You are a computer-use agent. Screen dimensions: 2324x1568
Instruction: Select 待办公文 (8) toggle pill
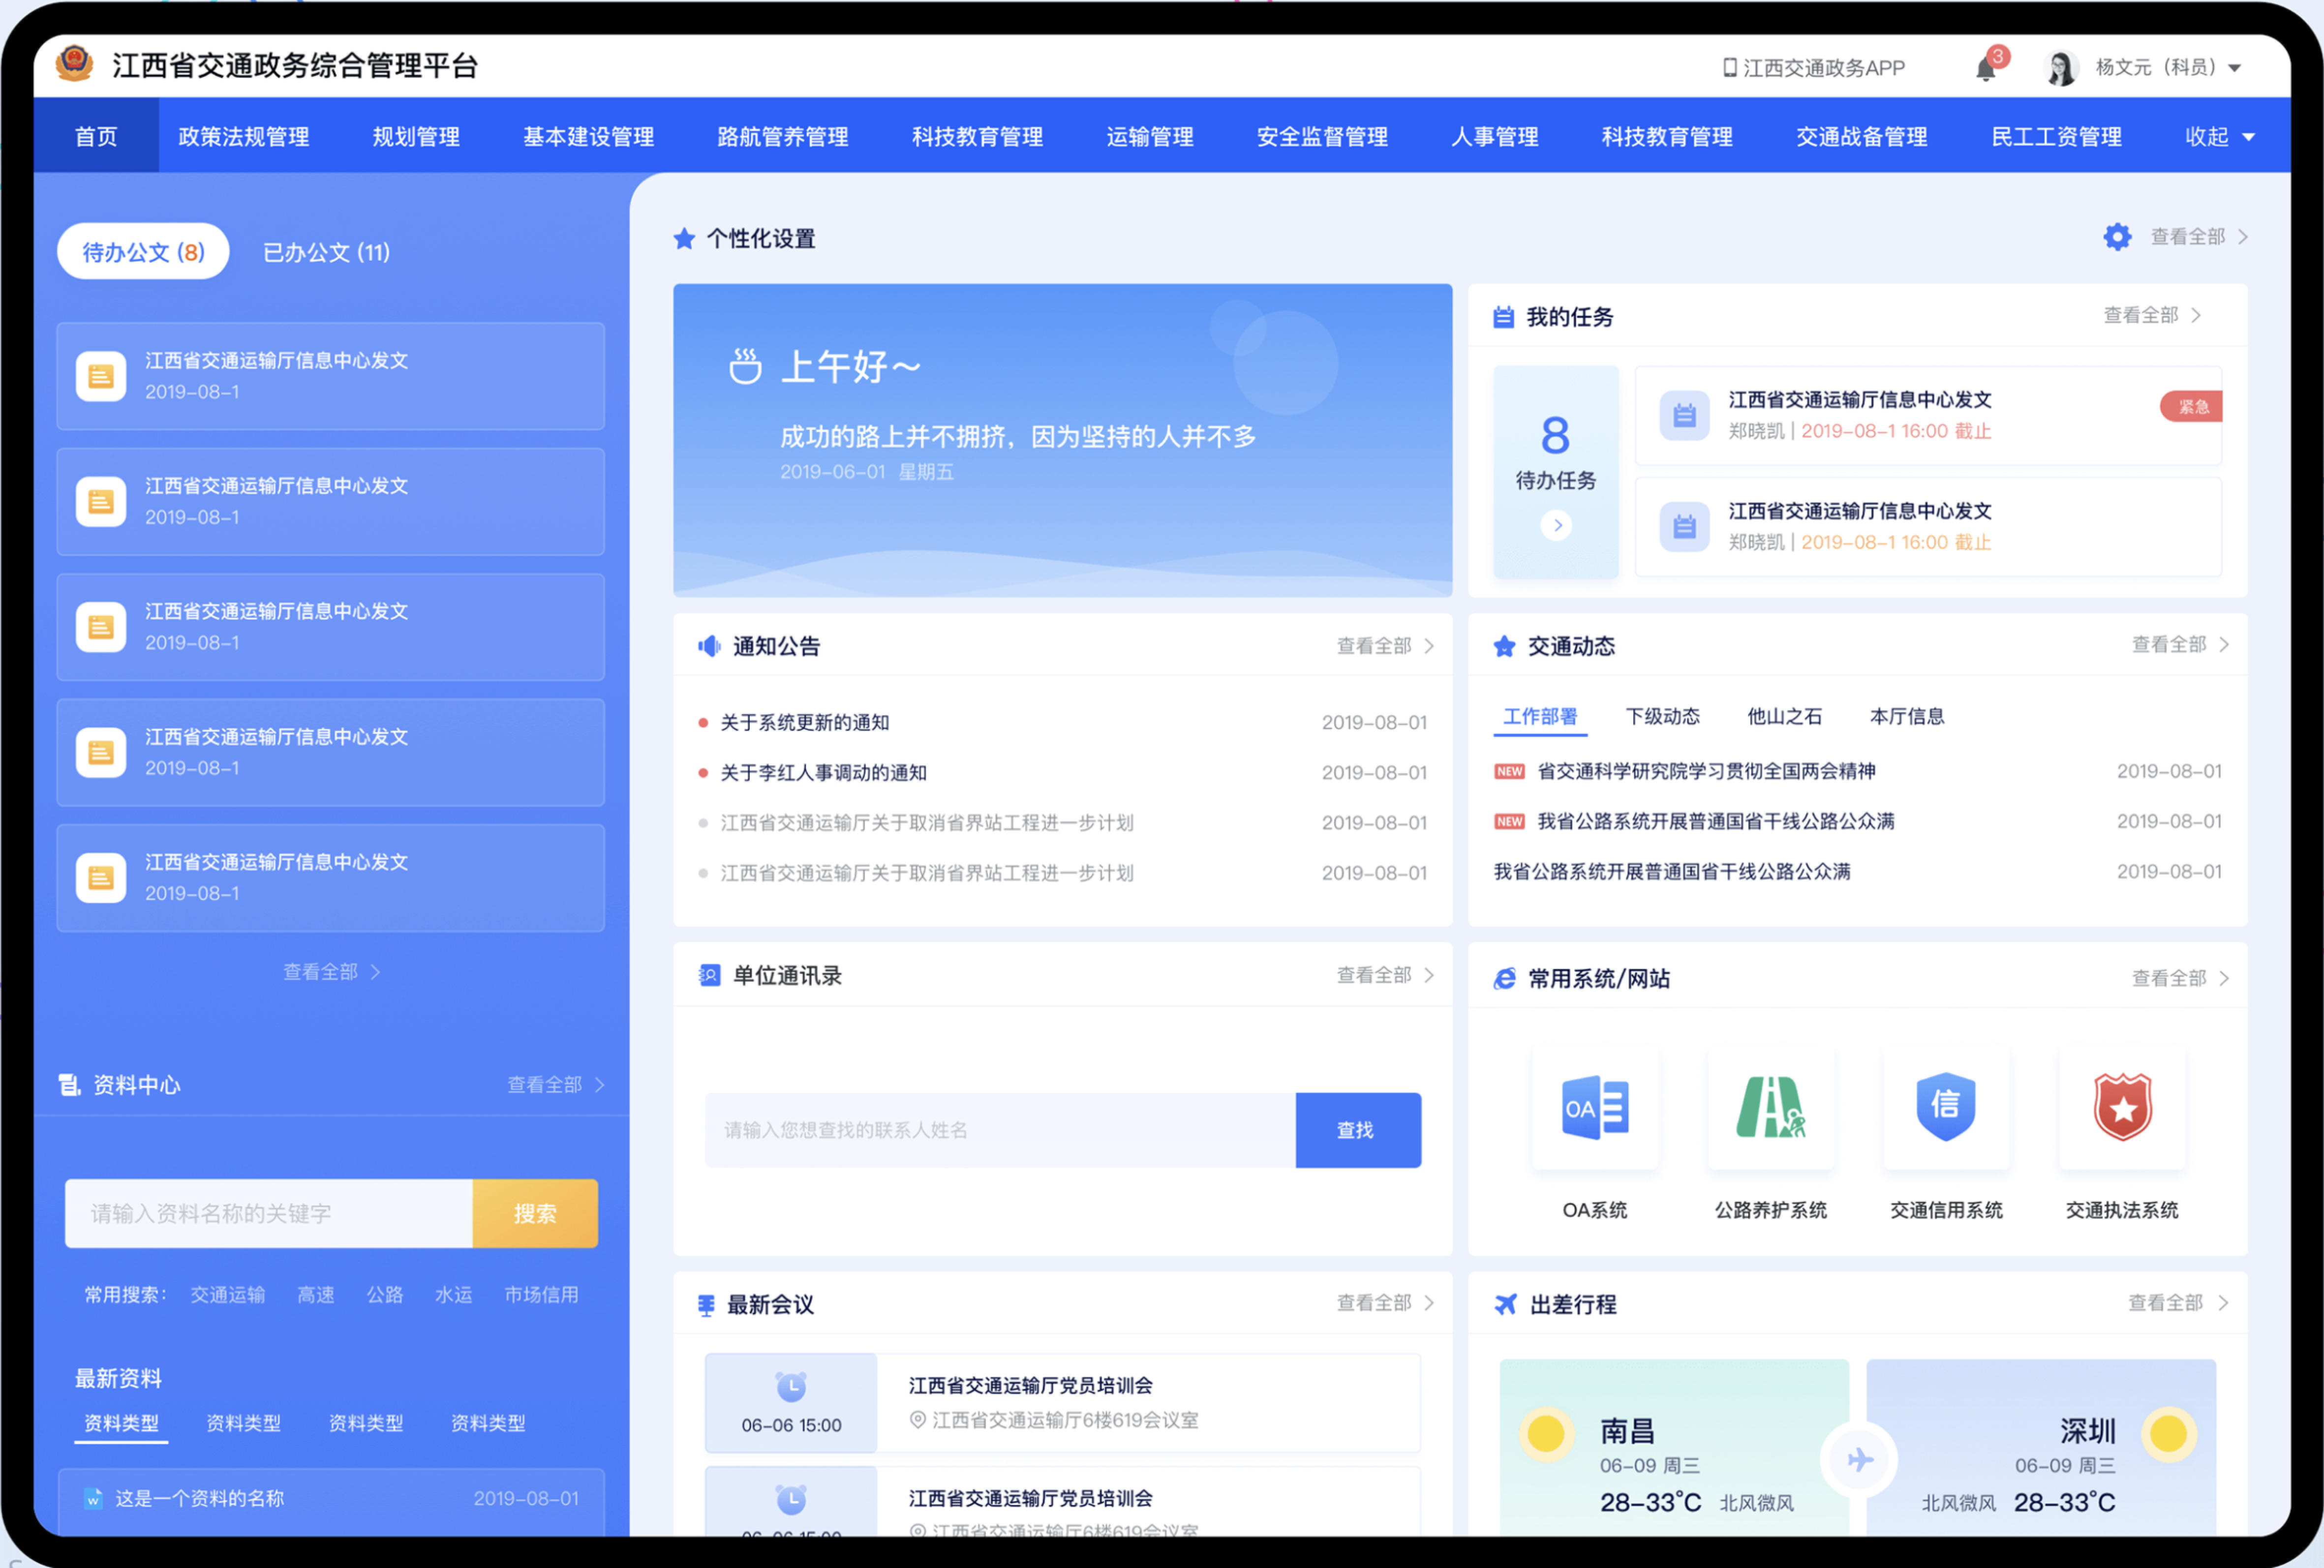pos(143,252)
